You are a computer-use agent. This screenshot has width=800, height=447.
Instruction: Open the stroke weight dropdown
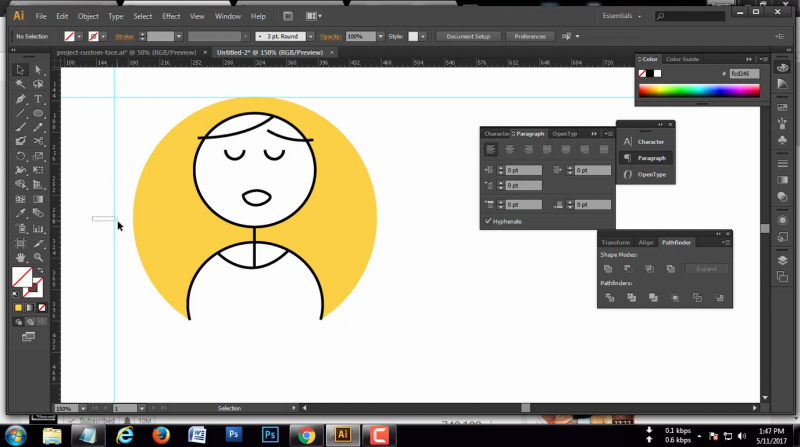(x=179, y=37)
